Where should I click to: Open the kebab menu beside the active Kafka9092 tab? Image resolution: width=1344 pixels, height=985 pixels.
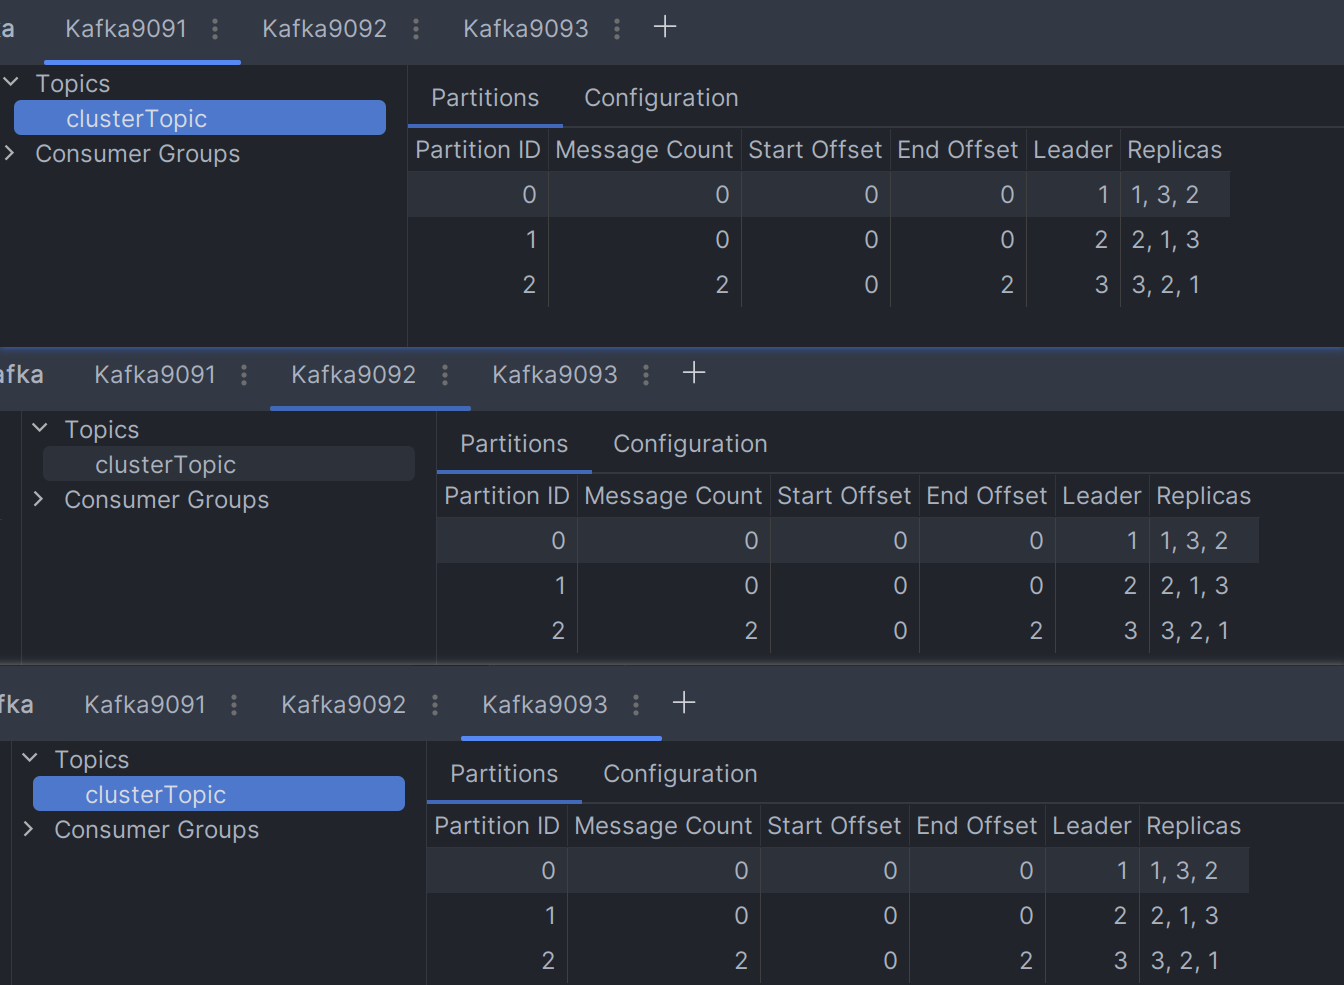pyautogui.click(x=445, y=375)
